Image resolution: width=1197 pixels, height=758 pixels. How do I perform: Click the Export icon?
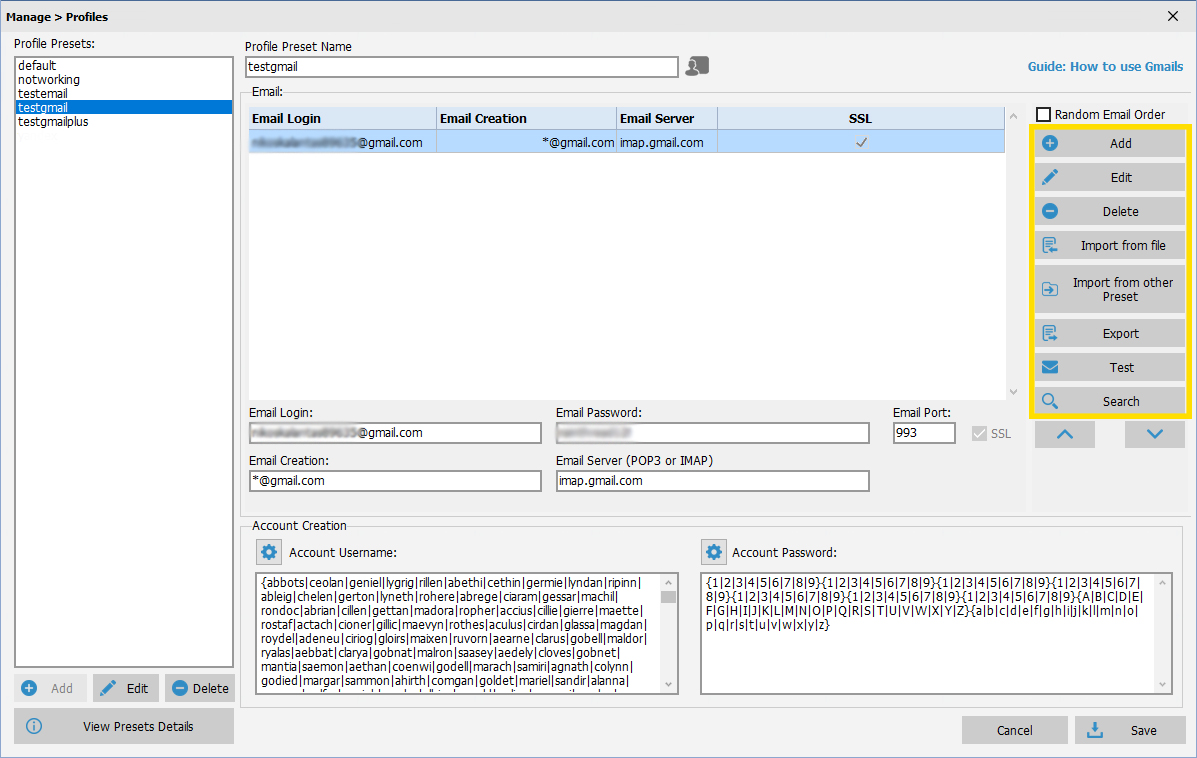(x=1050, y=334)
